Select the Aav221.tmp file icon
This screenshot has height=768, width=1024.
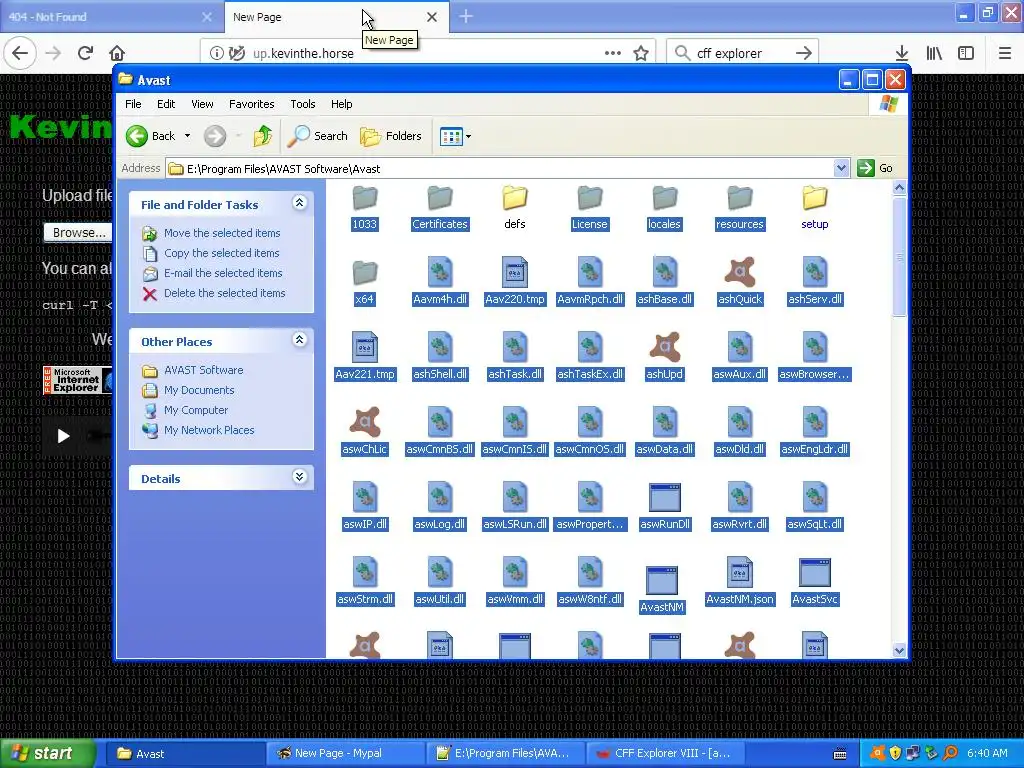click(364, 347)
